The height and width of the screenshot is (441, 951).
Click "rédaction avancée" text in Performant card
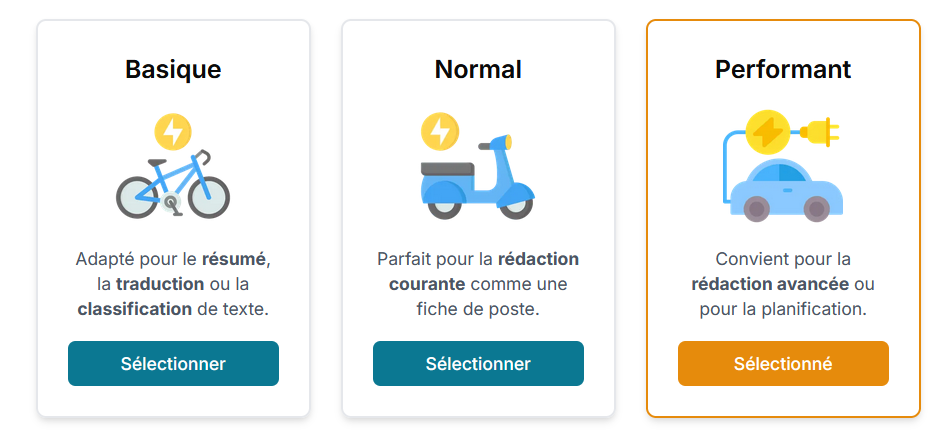click(x=770, y=284)
